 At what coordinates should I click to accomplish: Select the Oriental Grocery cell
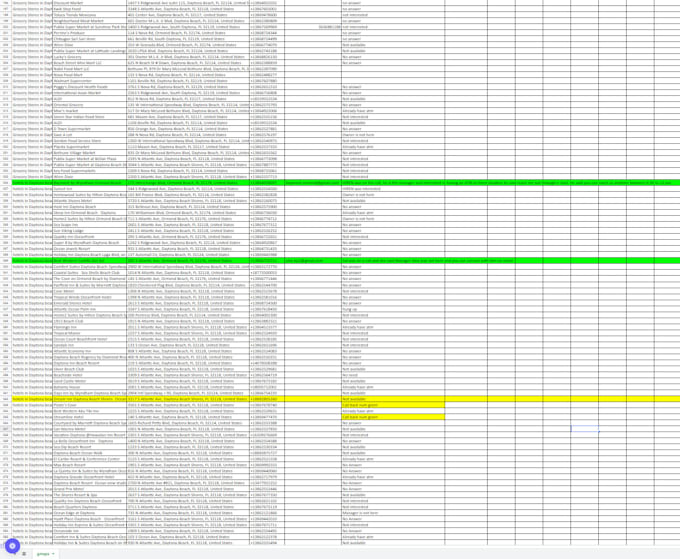point(90,105)
